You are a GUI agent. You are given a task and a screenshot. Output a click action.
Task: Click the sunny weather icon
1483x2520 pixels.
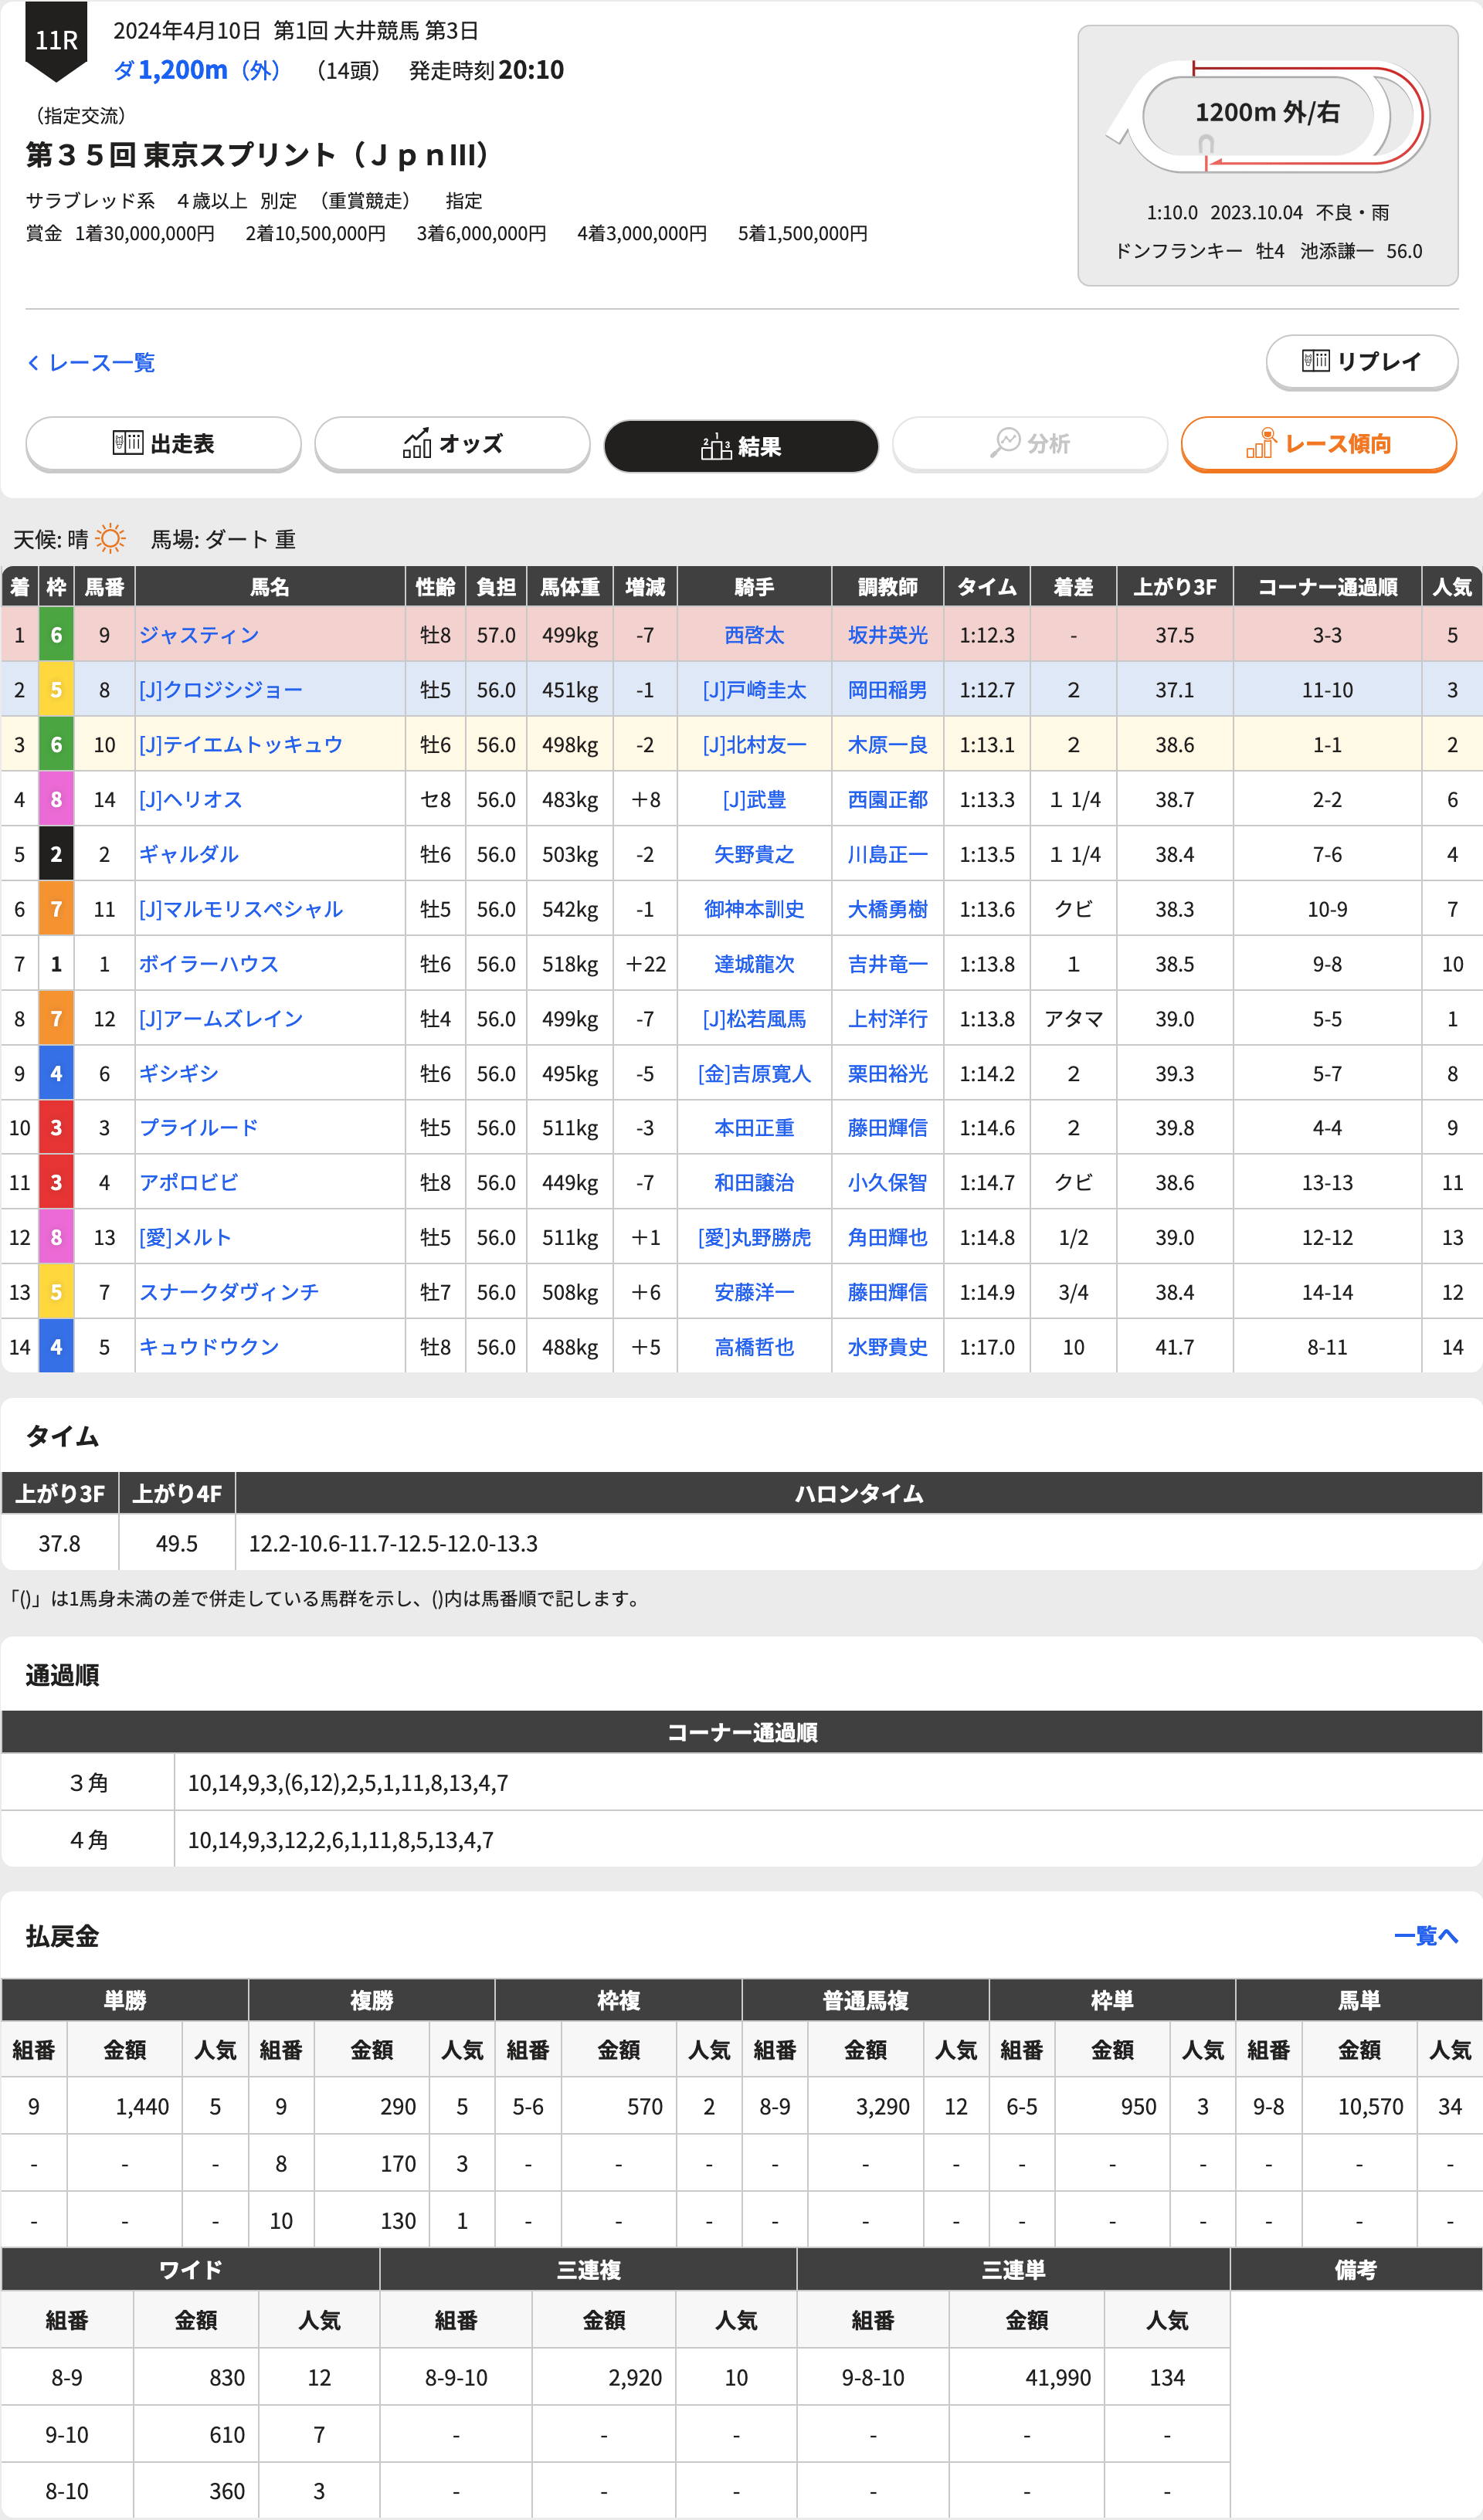(110, 538)
